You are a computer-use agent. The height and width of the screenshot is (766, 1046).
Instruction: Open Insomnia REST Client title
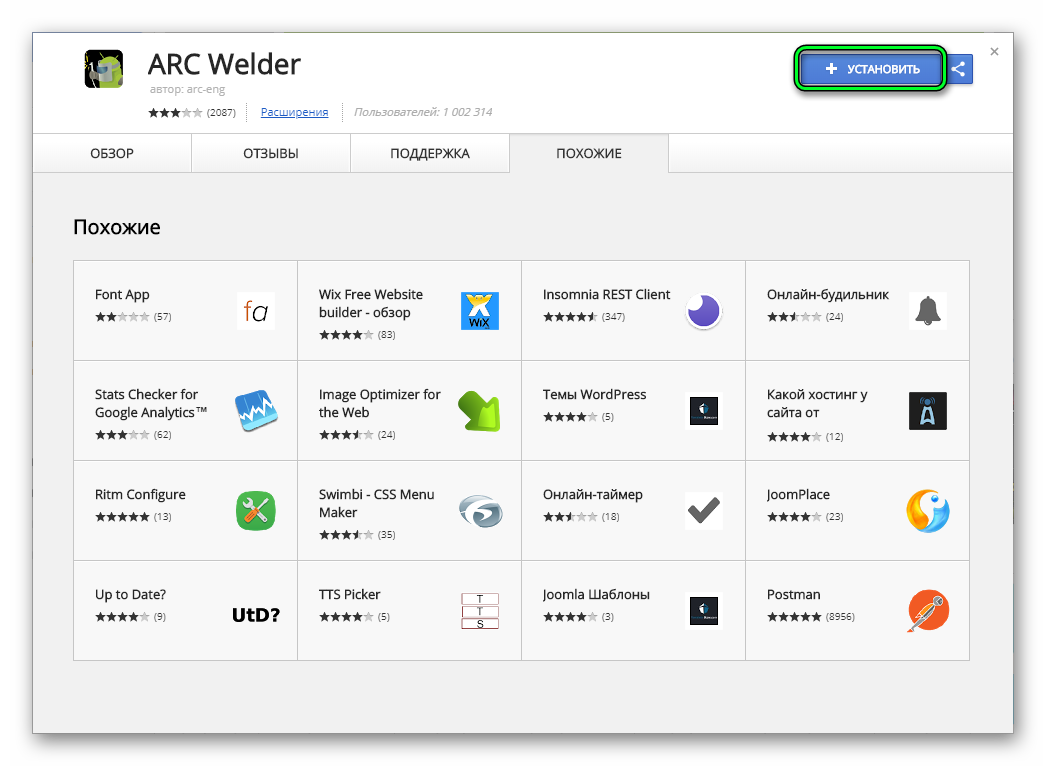coord(606,294)
